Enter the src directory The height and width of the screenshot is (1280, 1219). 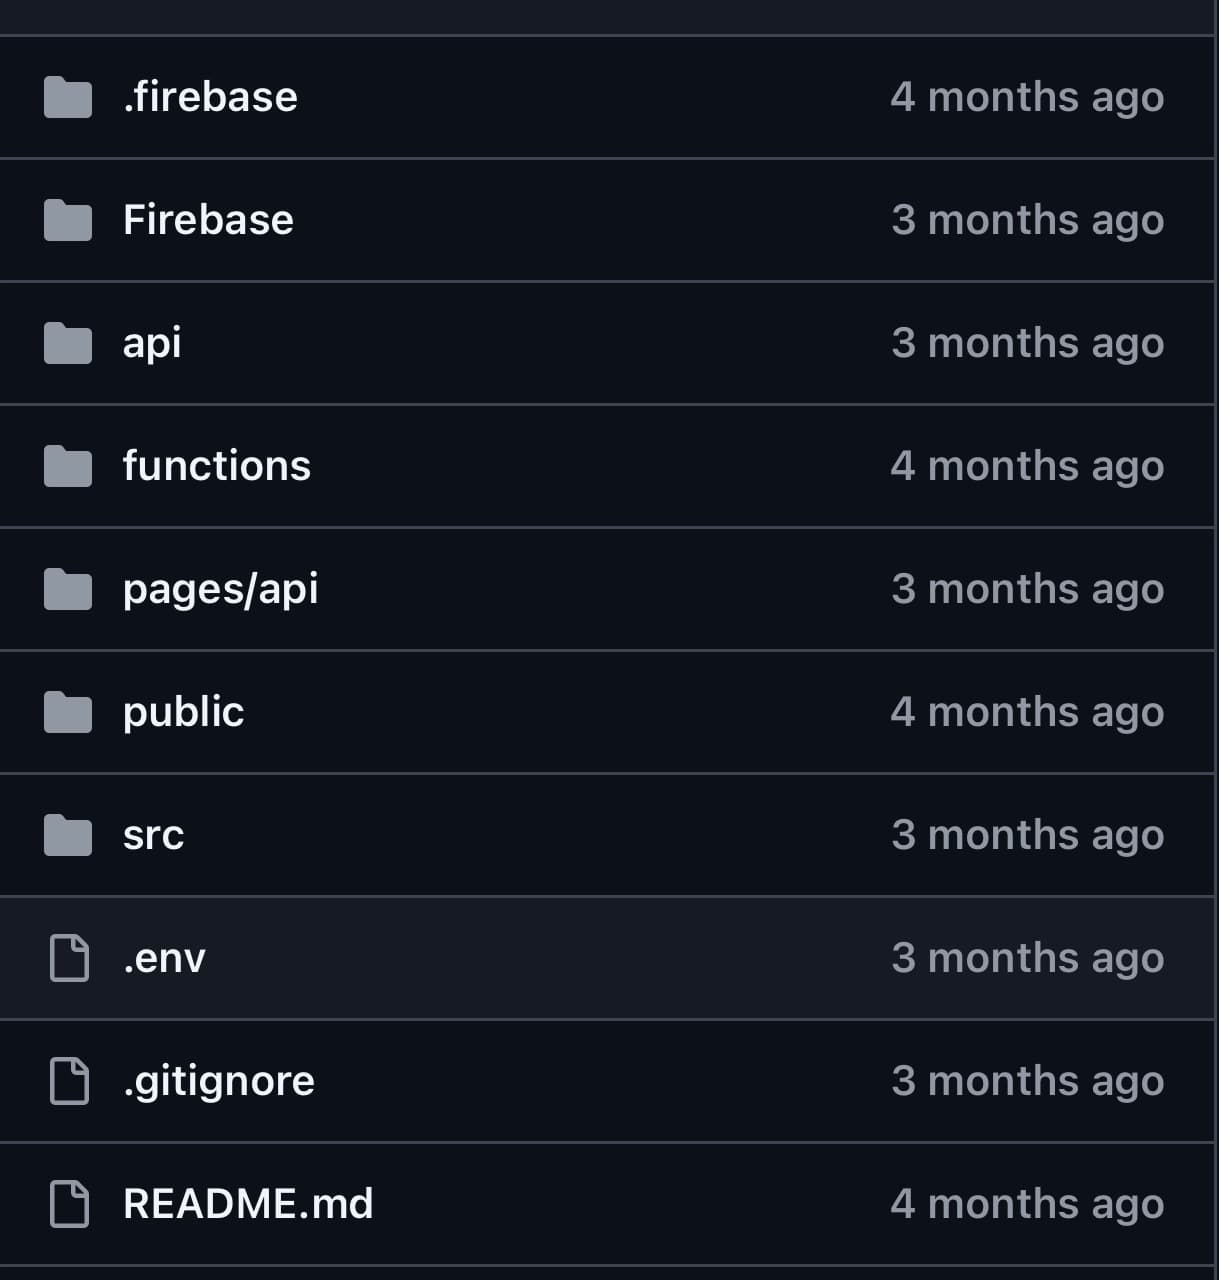click(153, 835)
